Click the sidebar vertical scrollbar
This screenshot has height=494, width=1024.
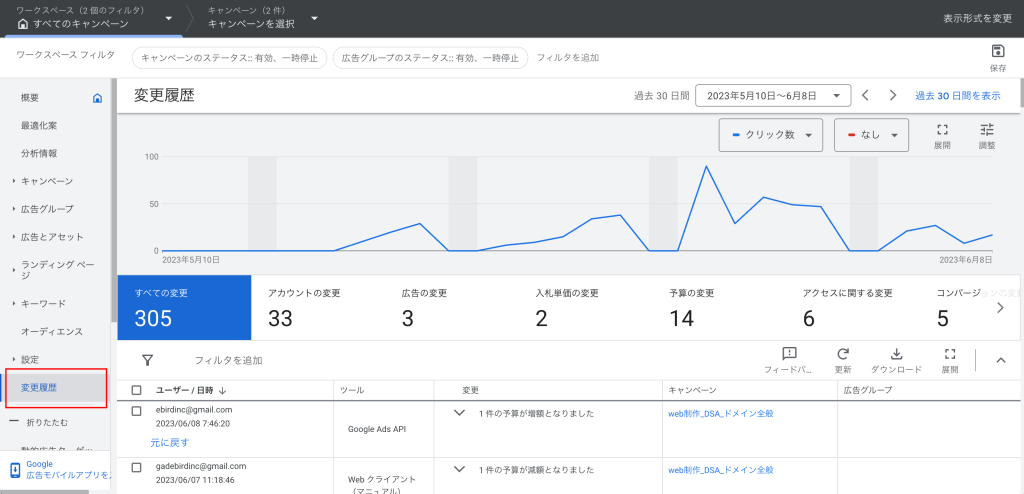coord(114,200)
